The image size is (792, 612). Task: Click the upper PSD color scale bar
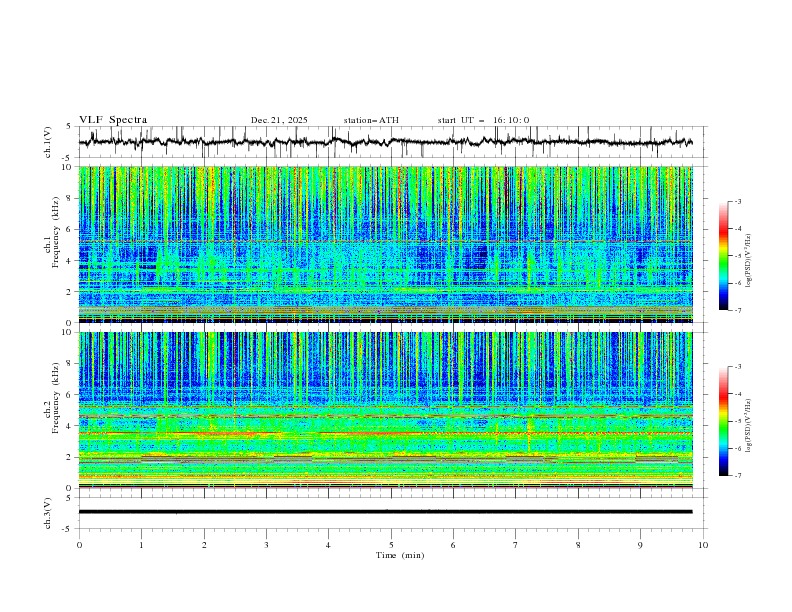pos(723,256)
